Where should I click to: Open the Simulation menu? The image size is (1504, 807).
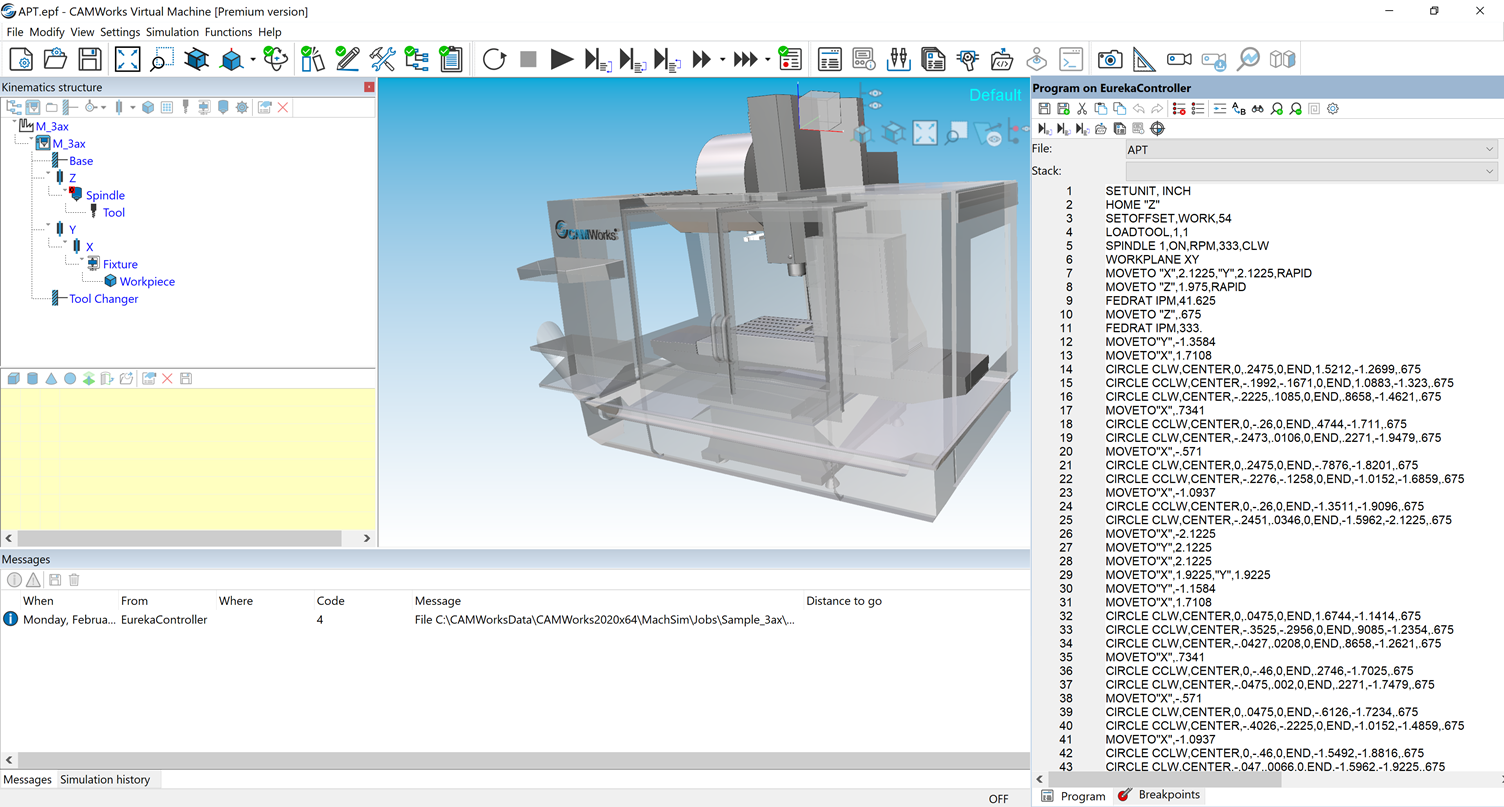[x=172, y=32]
